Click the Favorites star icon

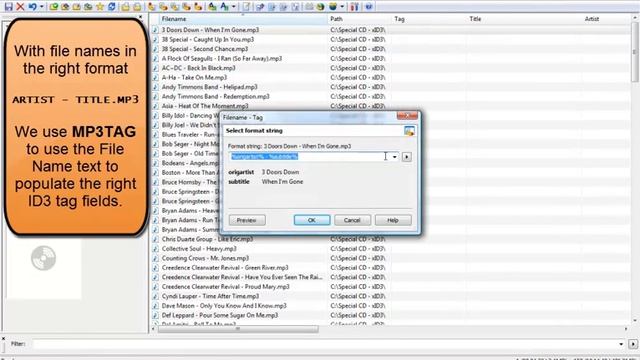point(100,7)
